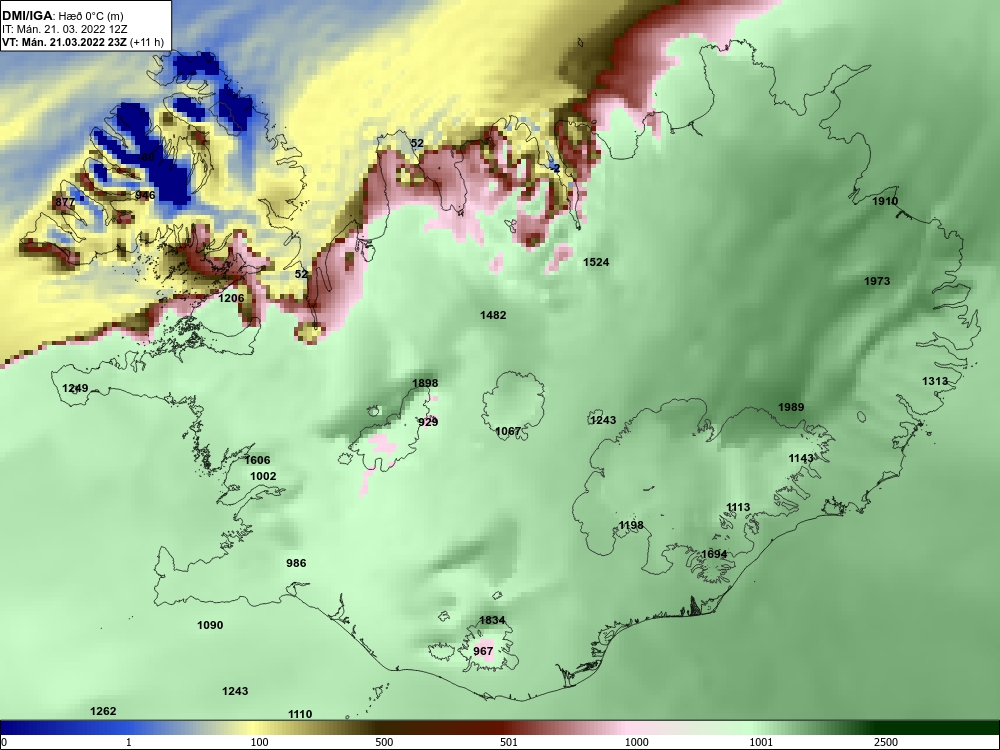Screen dimensions: 1000x750
Task: Click the map value 877
Action: tap(65, 202)
